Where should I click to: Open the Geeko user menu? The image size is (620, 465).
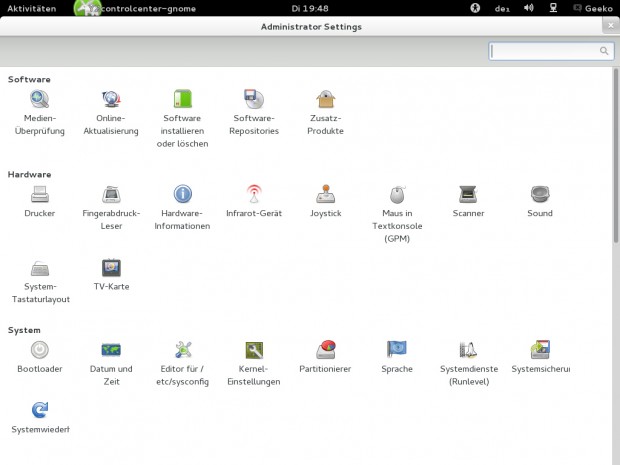click(x=593, y=8)
